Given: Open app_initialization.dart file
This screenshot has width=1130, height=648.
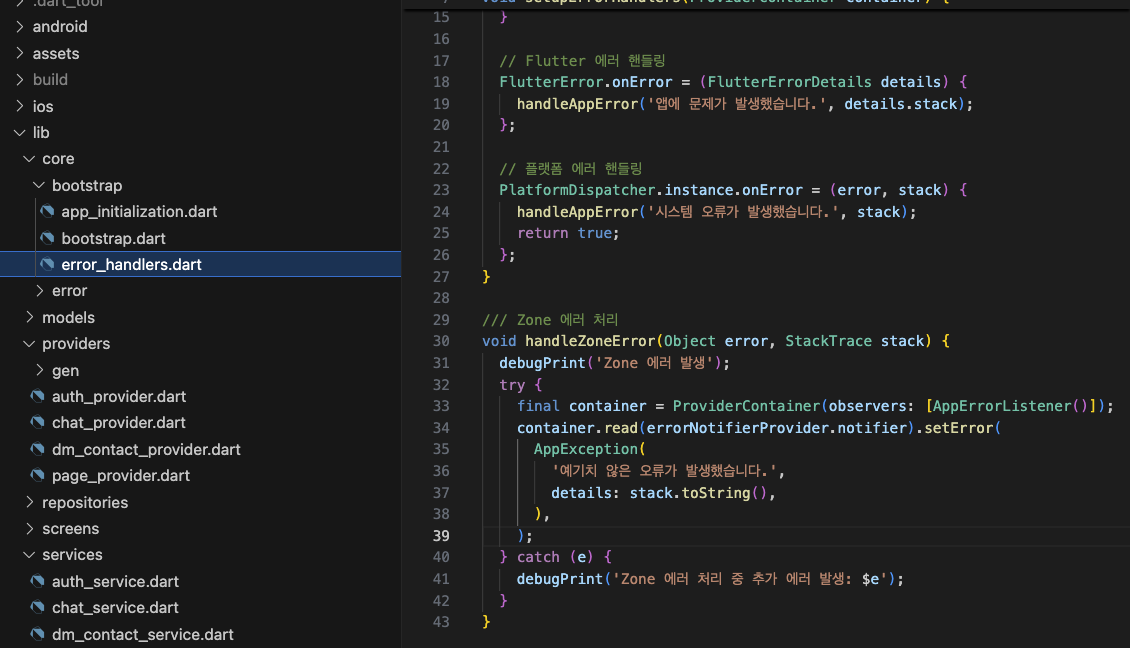Looking at the screenshot, I should coord(139,211).
